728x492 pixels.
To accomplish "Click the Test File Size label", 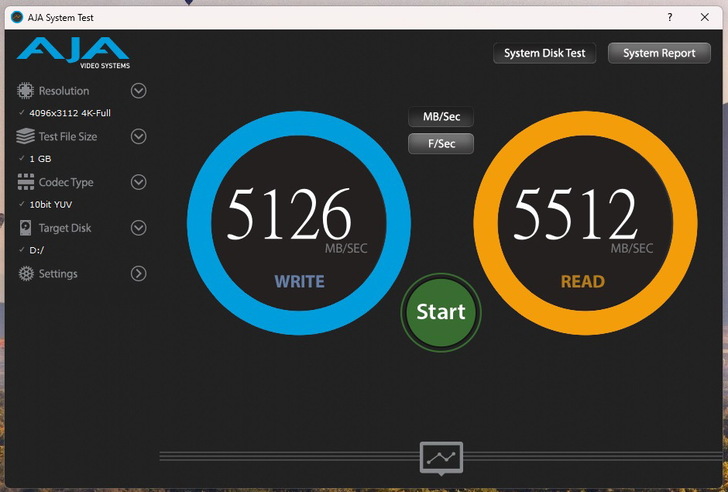I will [x=68, y=136].
